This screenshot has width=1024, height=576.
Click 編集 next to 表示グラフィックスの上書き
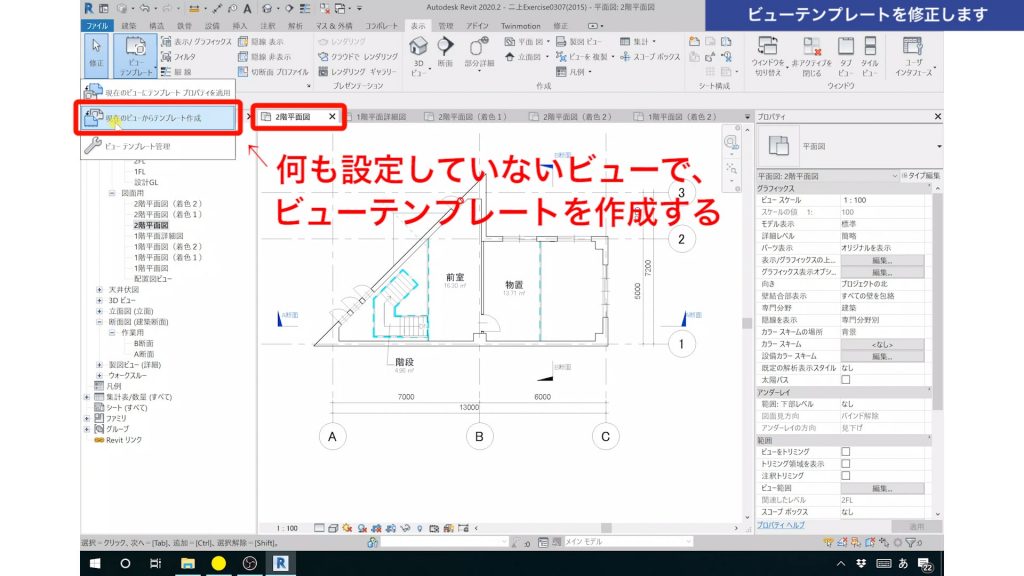tap(881, 262)
